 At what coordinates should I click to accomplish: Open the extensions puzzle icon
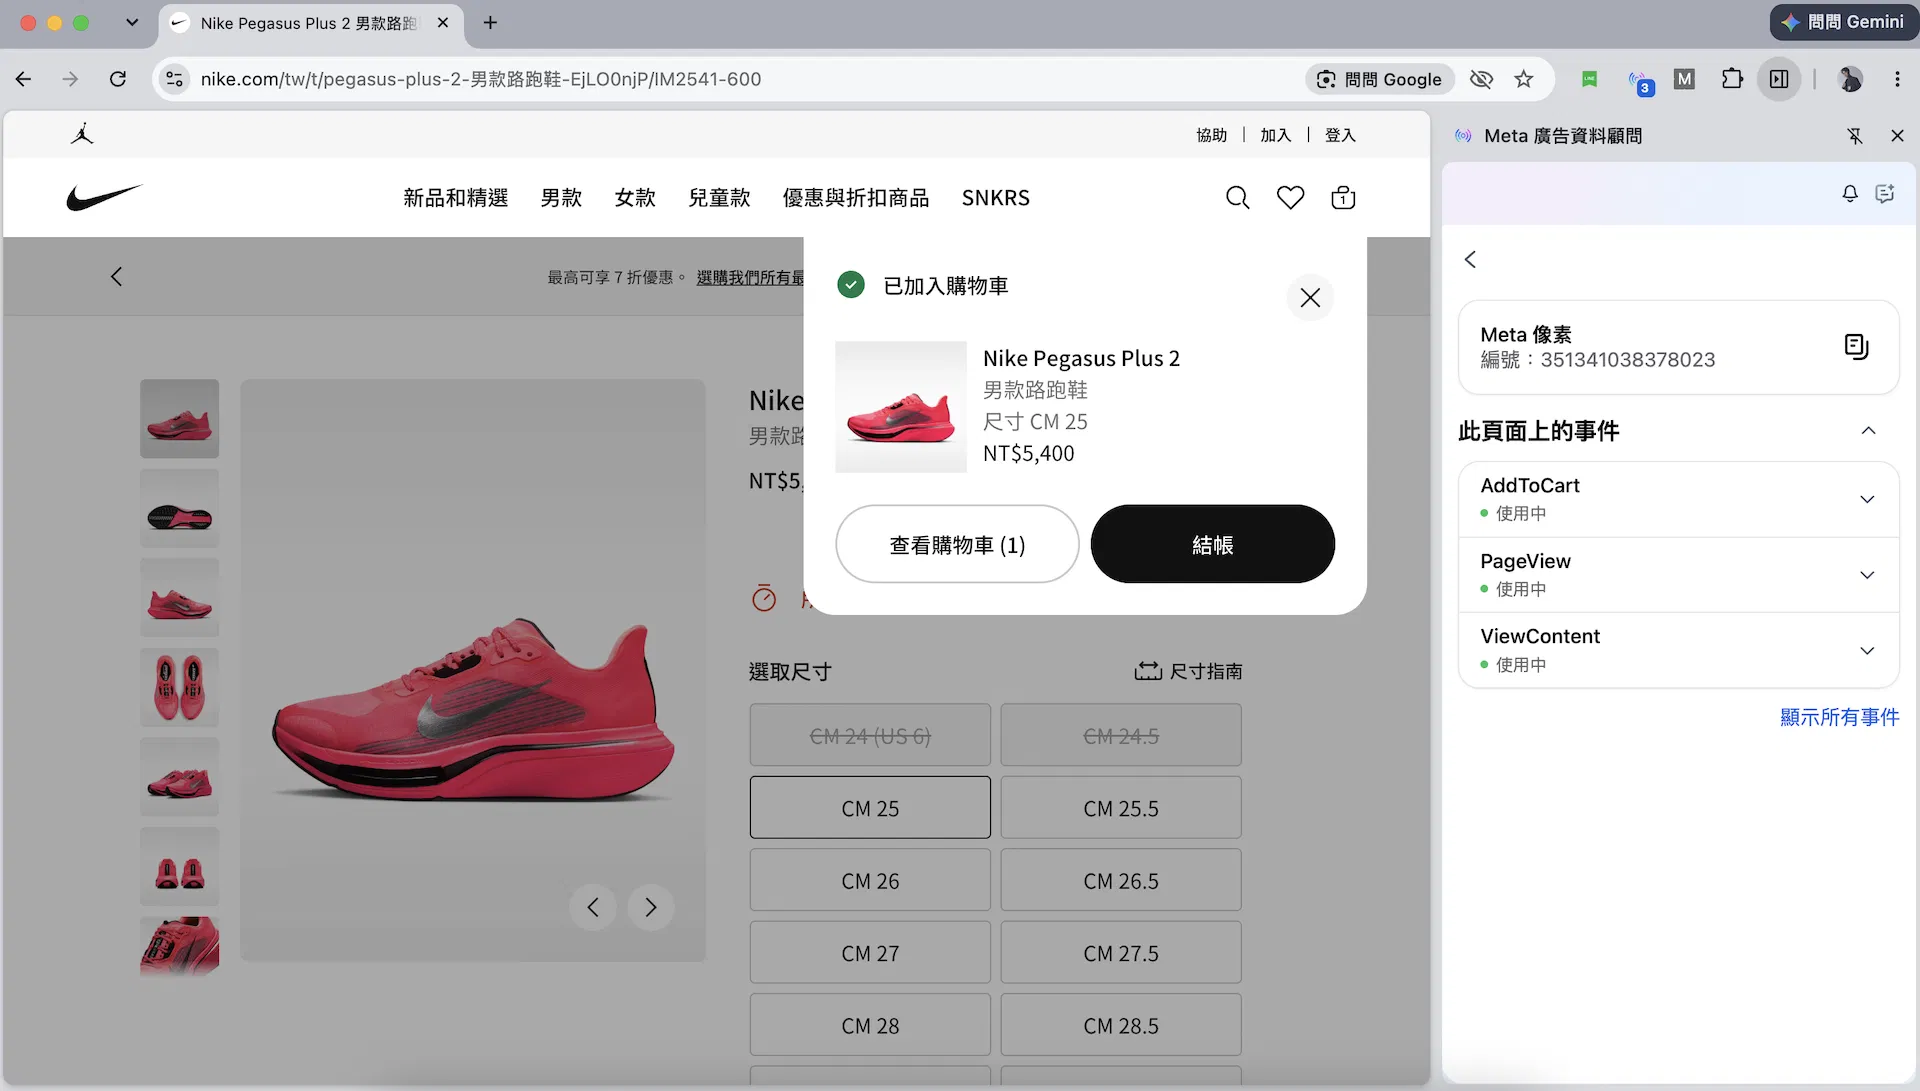point(1732,79)
